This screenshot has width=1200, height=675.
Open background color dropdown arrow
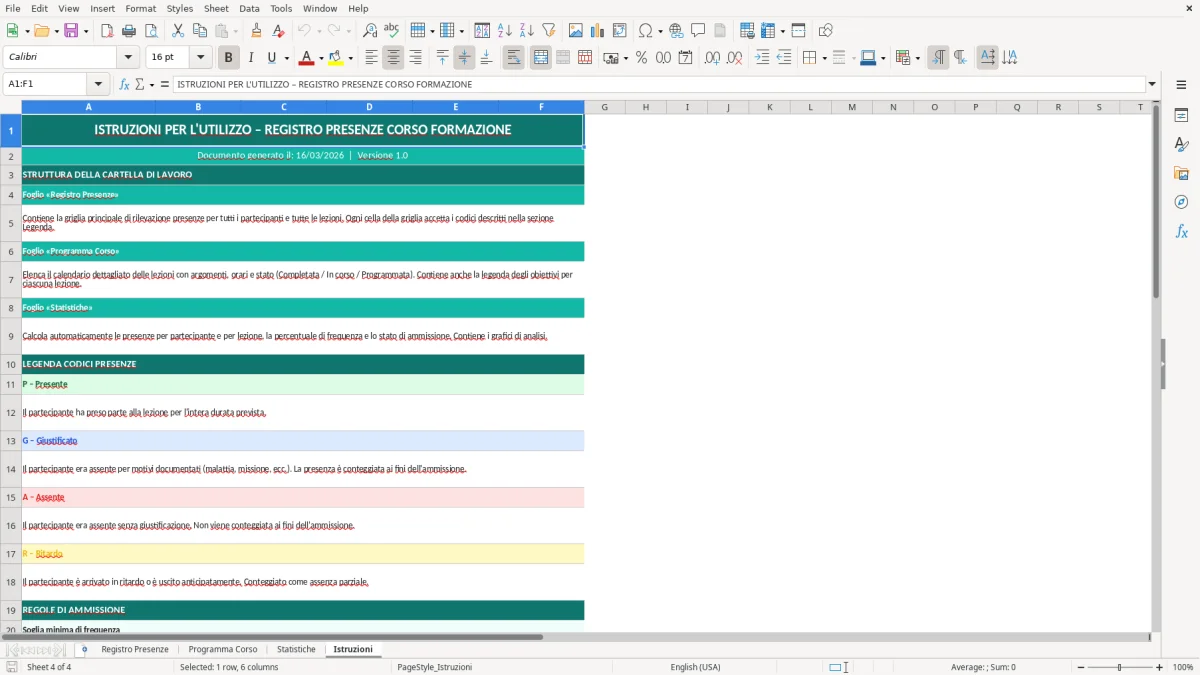pos(350,58)
